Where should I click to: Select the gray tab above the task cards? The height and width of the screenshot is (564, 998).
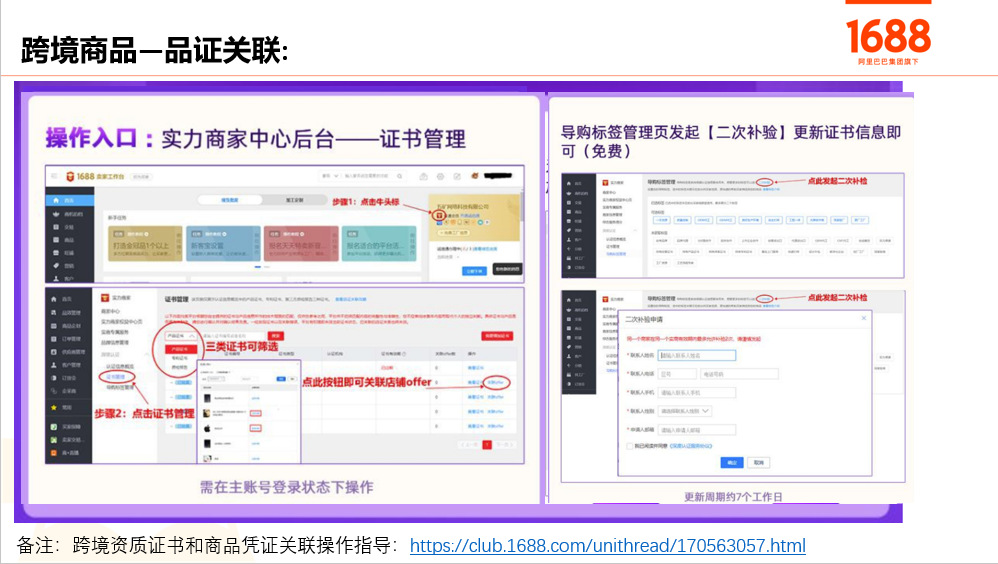tap(294, 200)
